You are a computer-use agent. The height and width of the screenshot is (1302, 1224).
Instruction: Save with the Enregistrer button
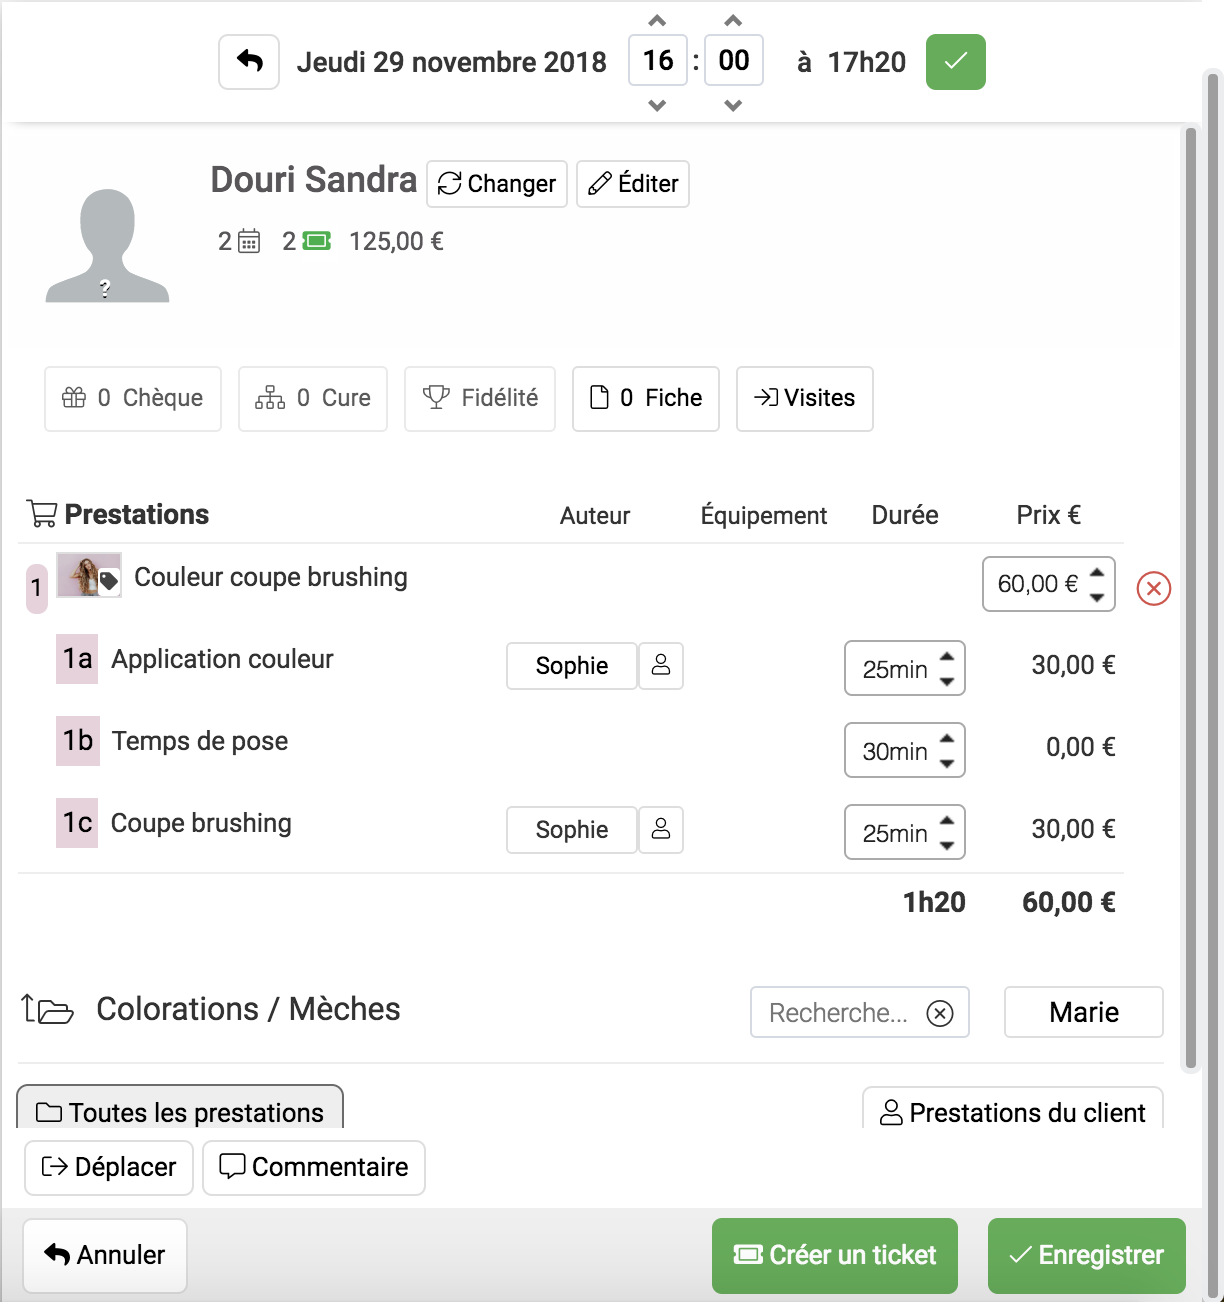[1087, 1256]
